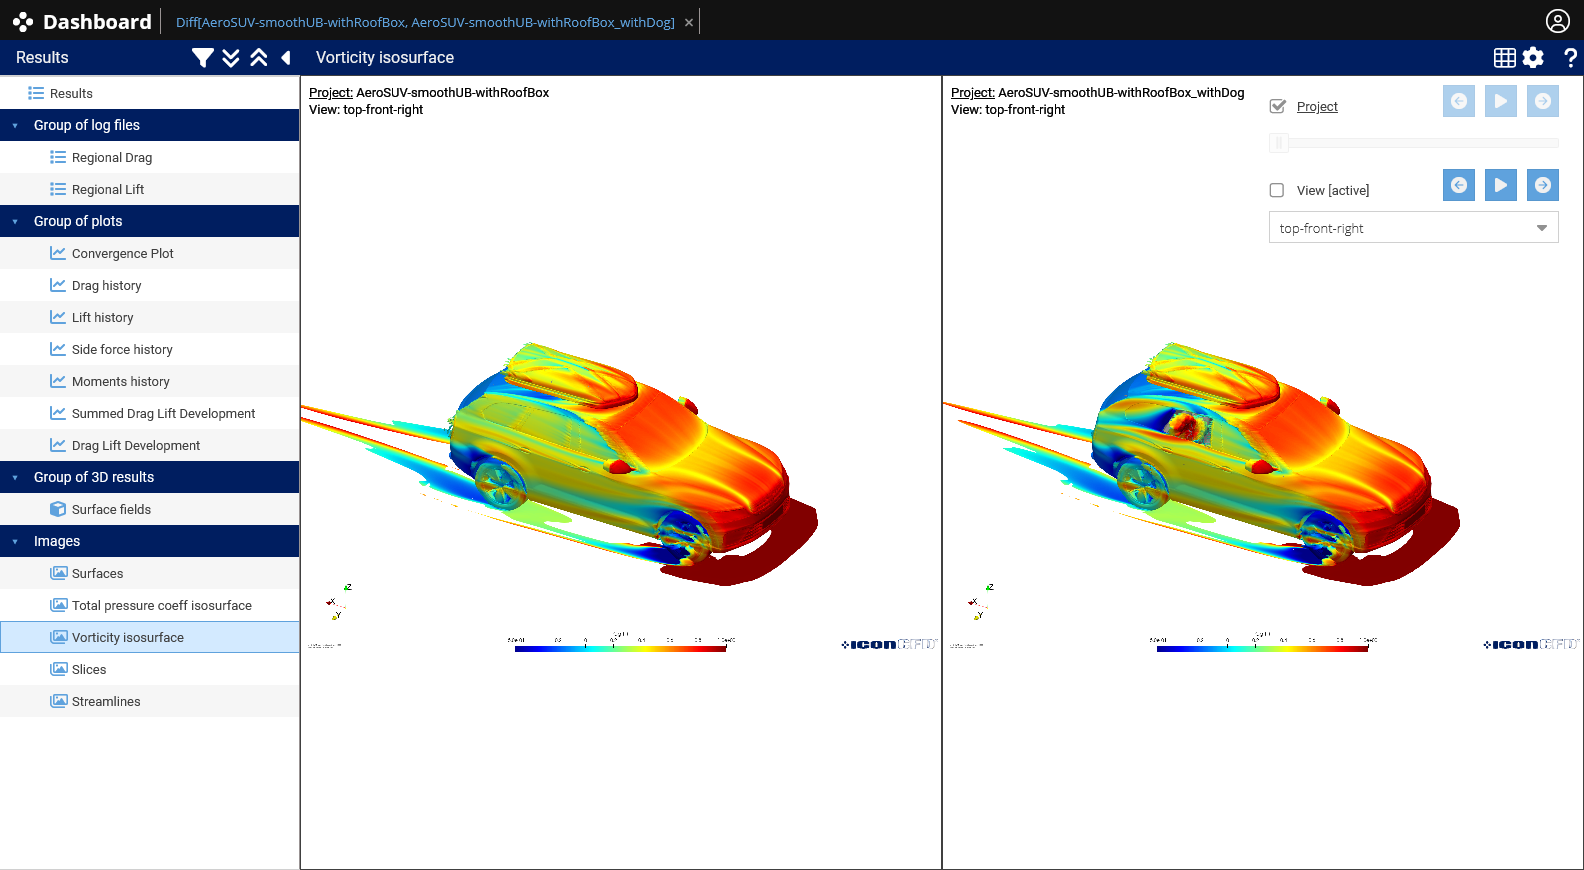The width and height of the screenshot is (1584, 870).
Task: Open Convergence Plot
Action: (150, 253)
